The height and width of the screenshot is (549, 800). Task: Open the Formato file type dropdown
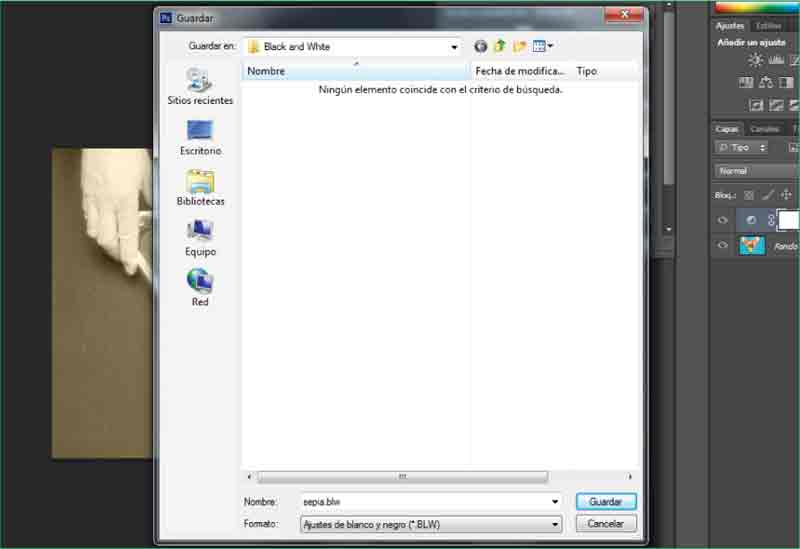point(555,524)
